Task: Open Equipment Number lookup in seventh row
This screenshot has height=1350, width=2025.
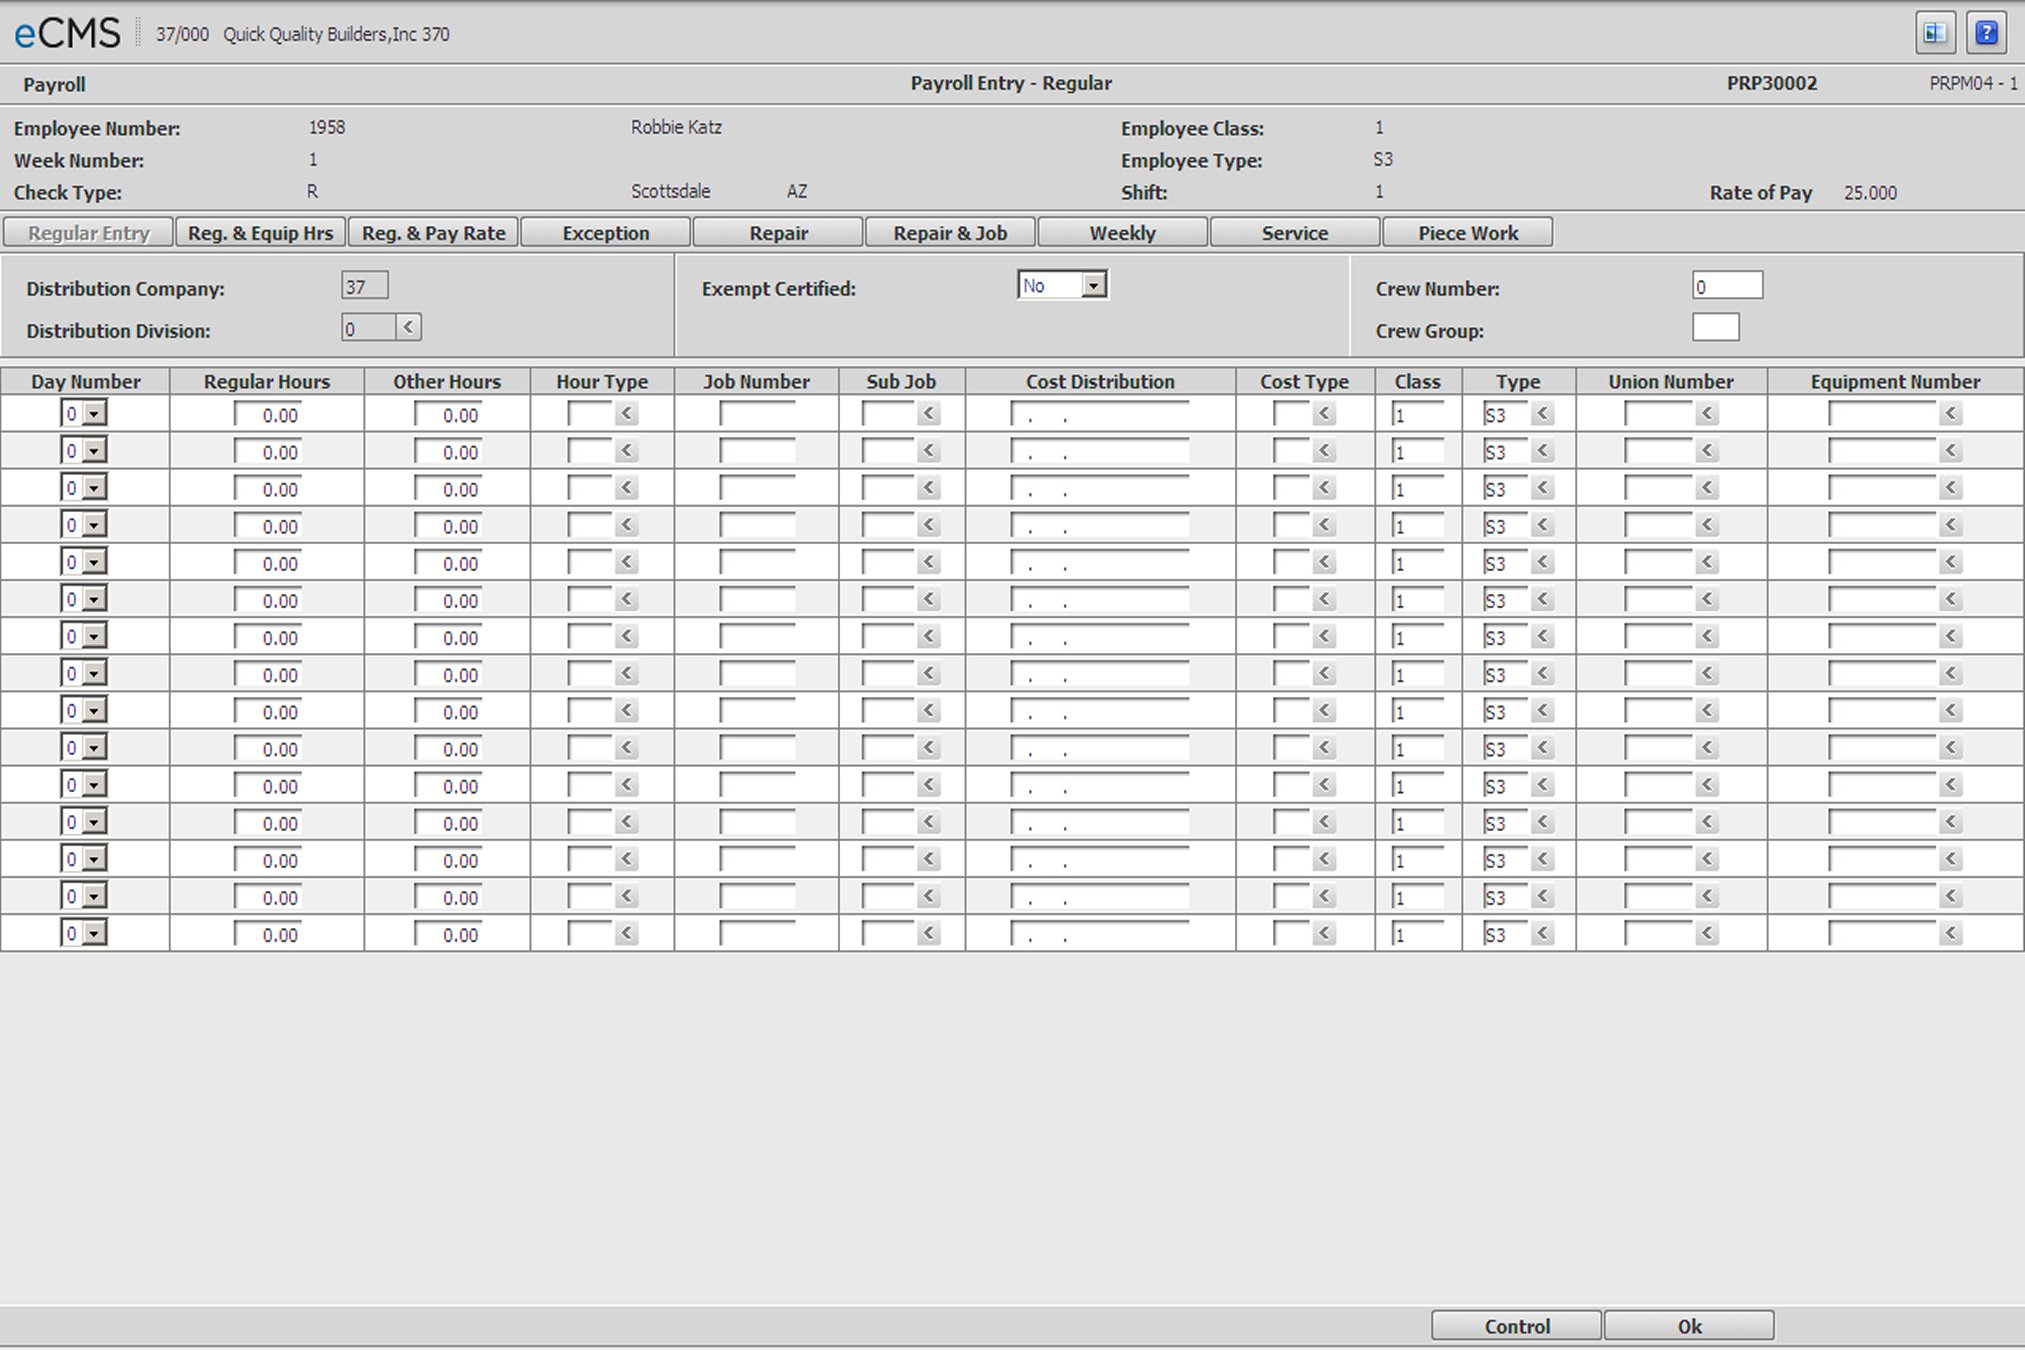Action: [x=1951, y=636]
